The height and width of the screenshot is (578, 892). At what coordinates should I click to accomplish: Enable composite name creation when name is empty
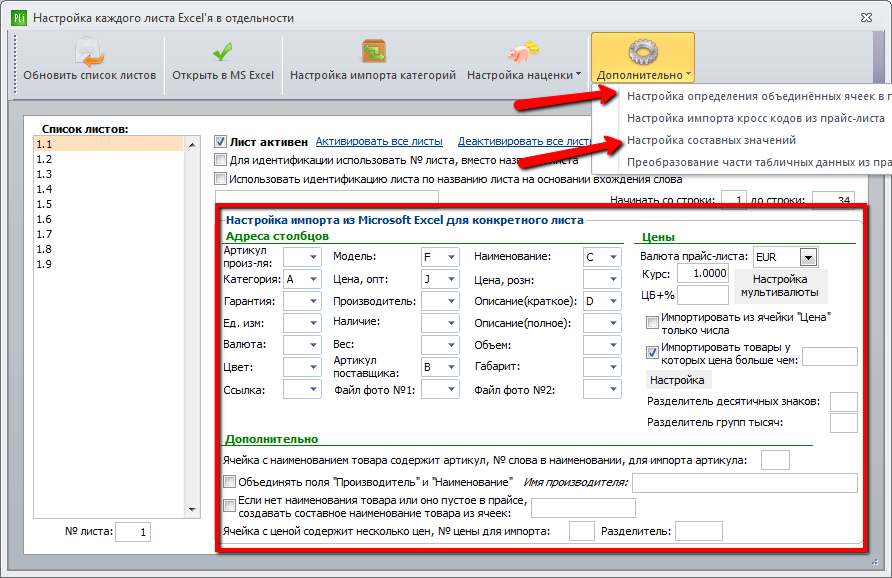coord(229,505)
